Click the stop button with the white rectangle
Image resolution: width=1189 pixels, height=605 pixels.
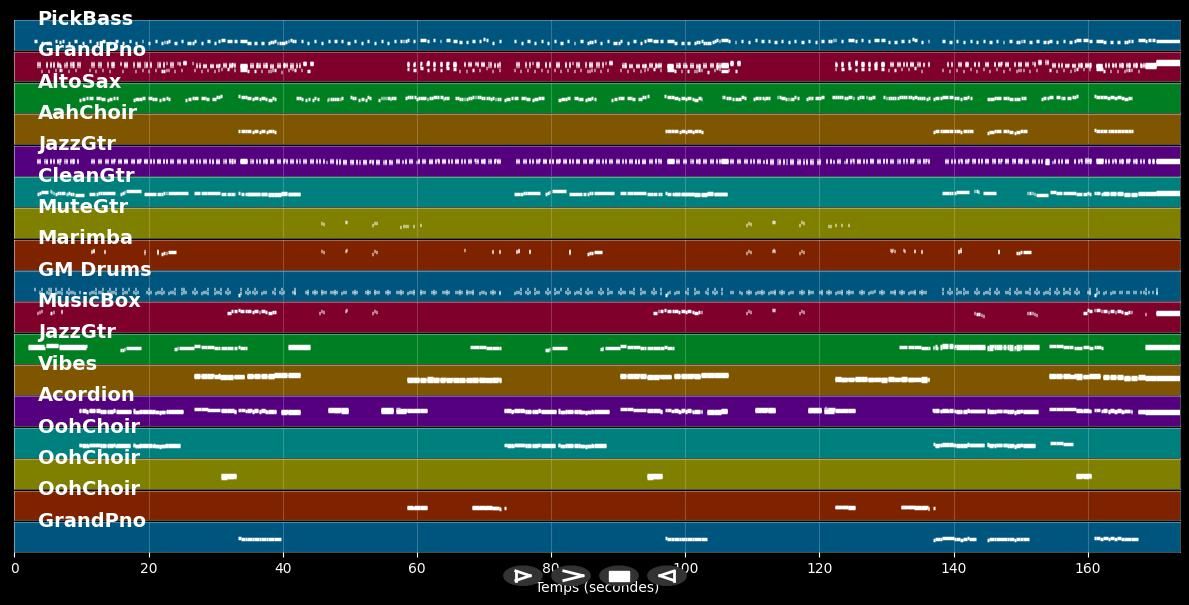(x=619, y=576)
